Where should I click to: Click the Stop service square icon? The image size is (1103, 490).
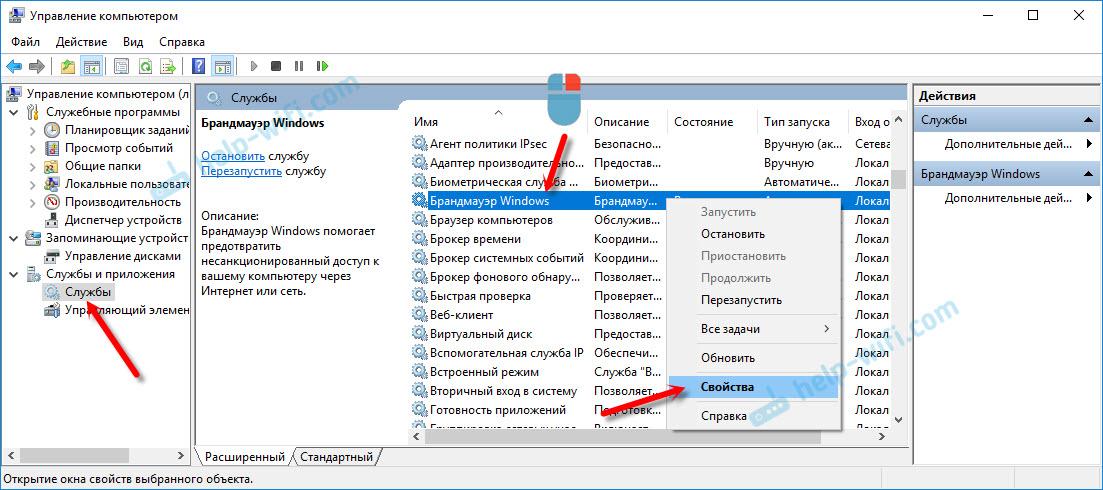tap(276, 66)
